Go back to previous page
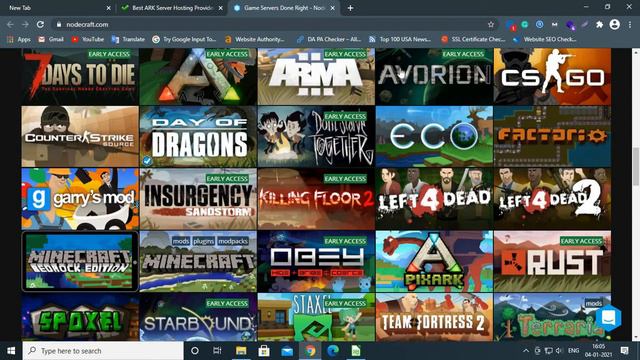The height and width of the screenshot is (360, 640). [x=10, y=24]
